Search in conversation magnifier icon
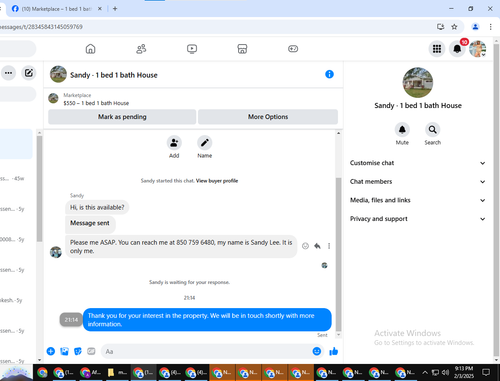 [x=433, y=130]
